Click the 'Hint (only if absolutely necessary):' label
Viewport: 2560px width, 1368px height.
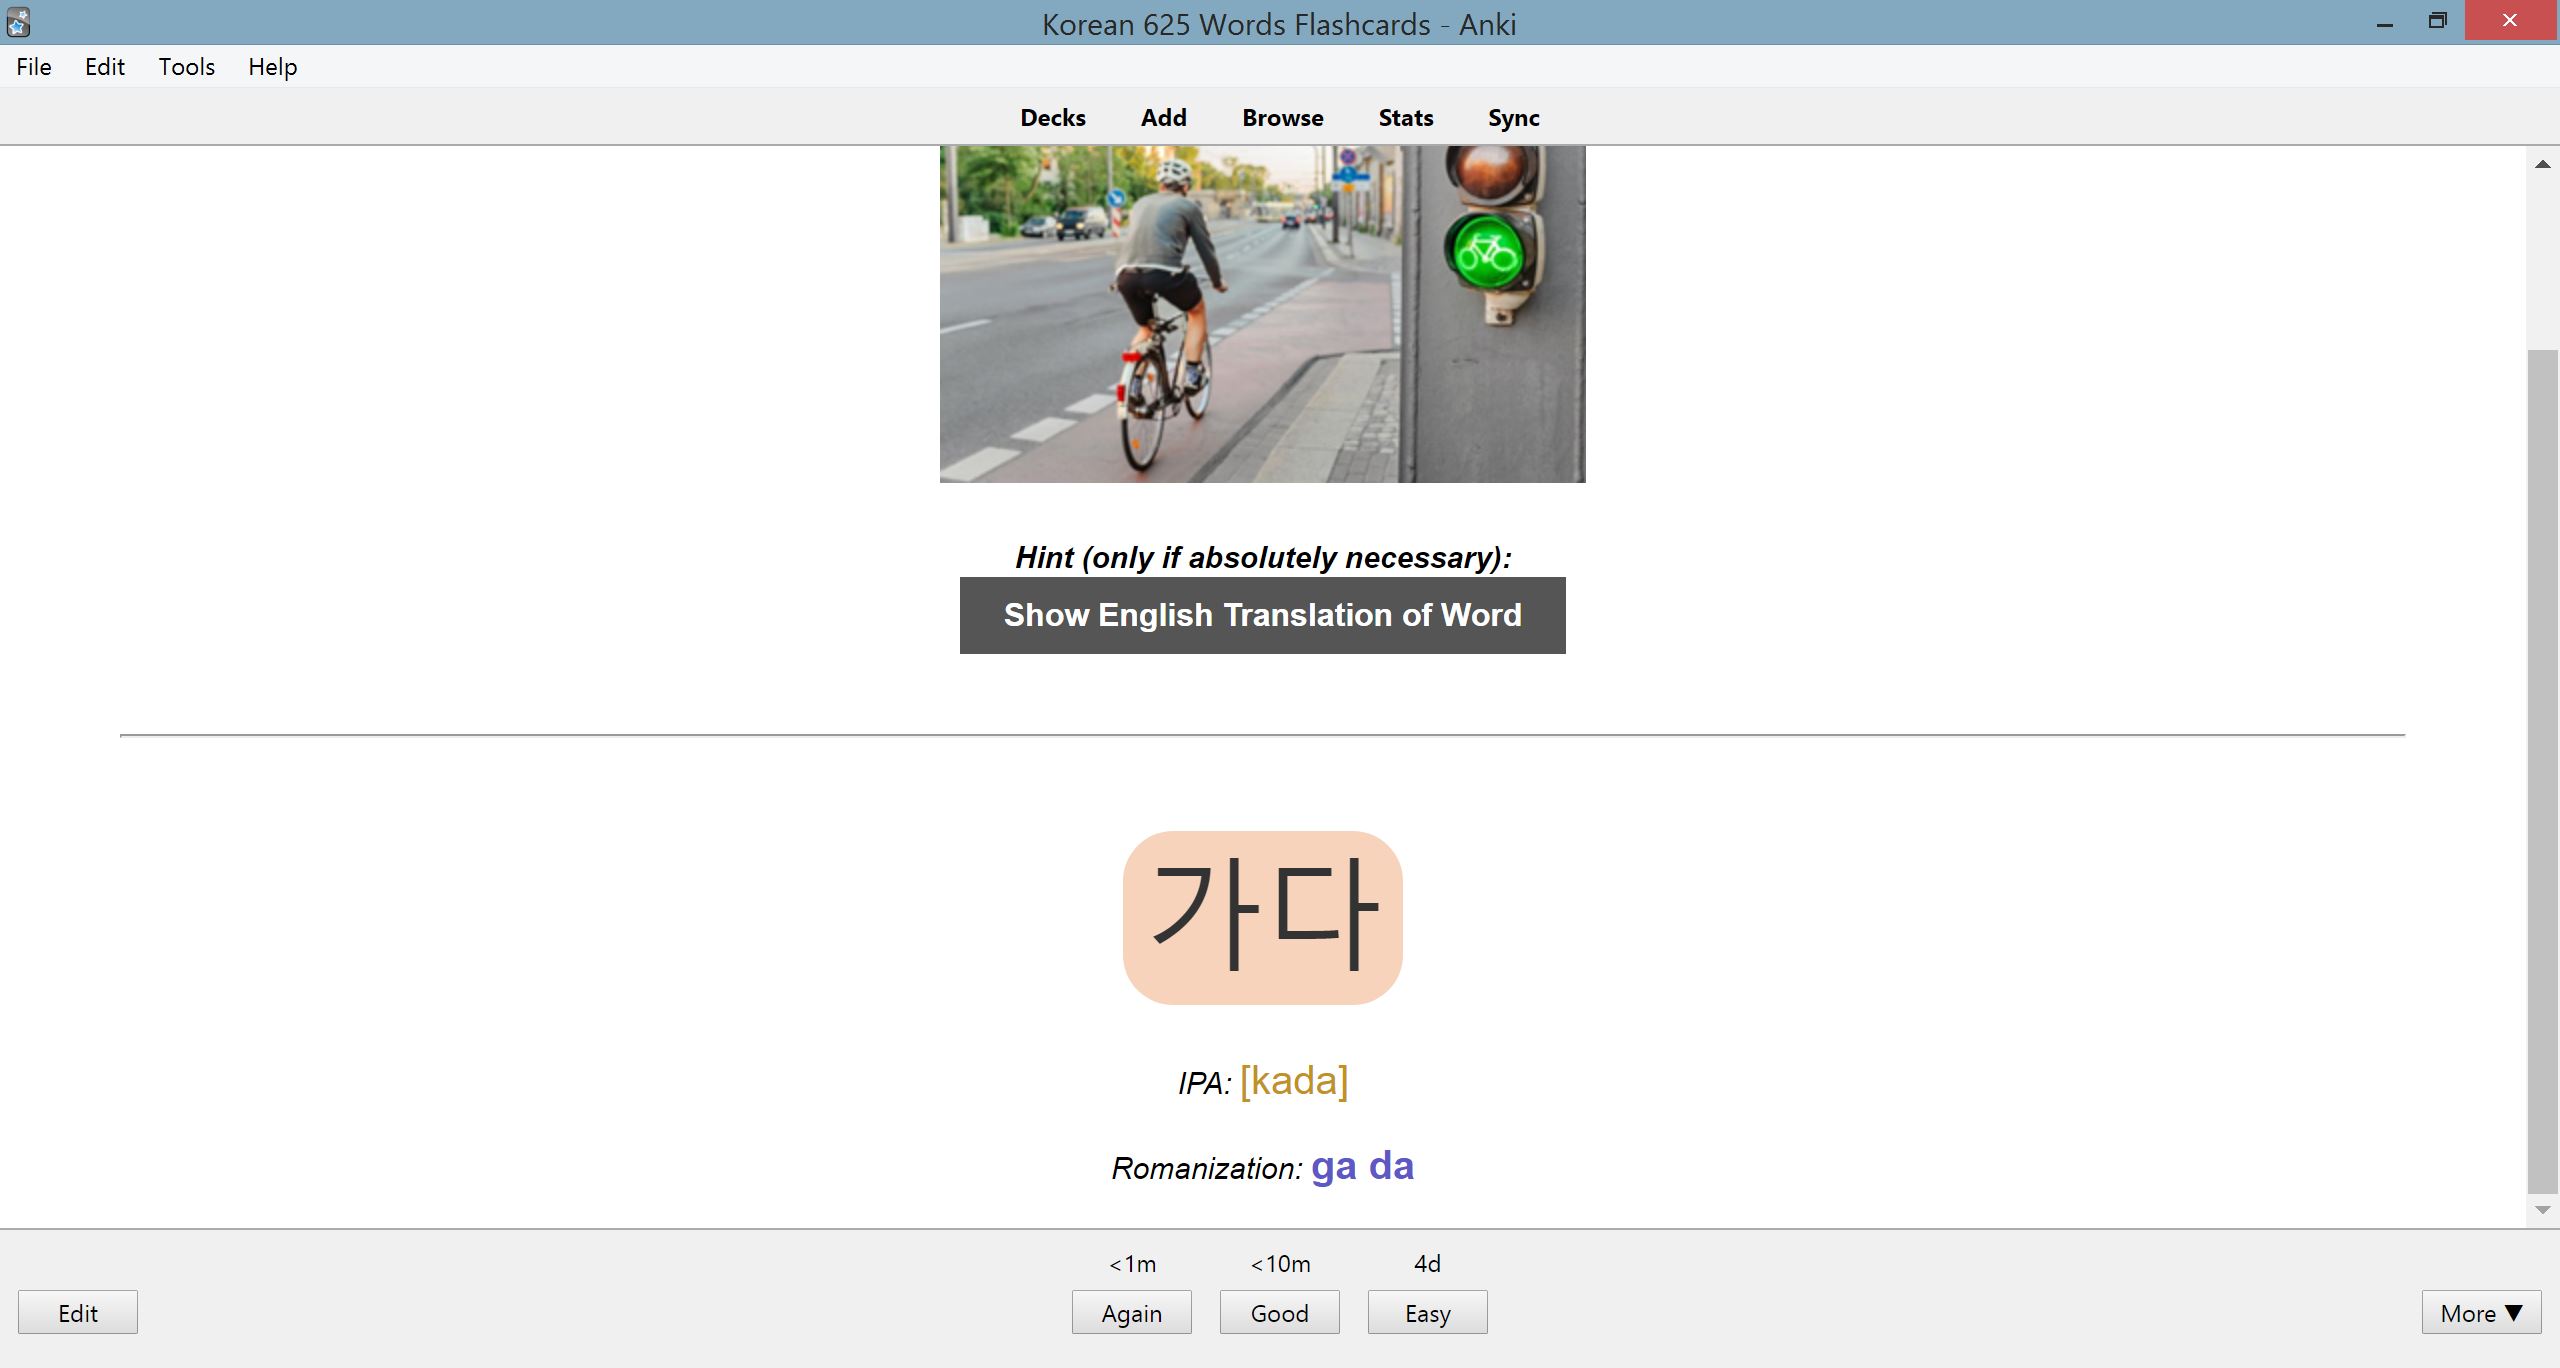point(1263,557)
